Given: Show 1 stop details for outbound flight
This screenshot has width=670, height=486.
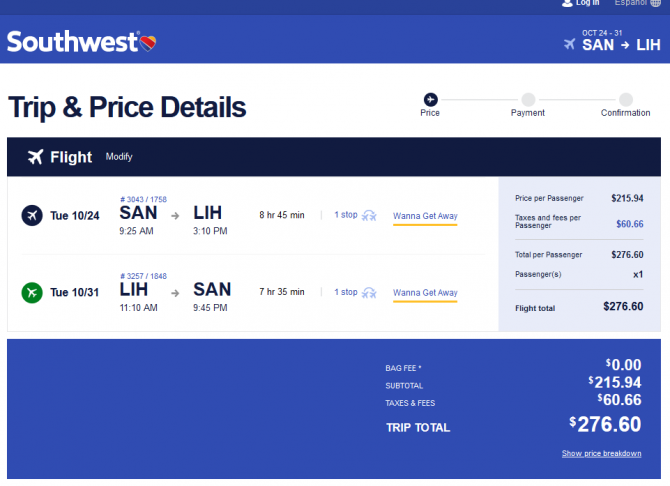Looking at the screenshot, I should point(346,215).
